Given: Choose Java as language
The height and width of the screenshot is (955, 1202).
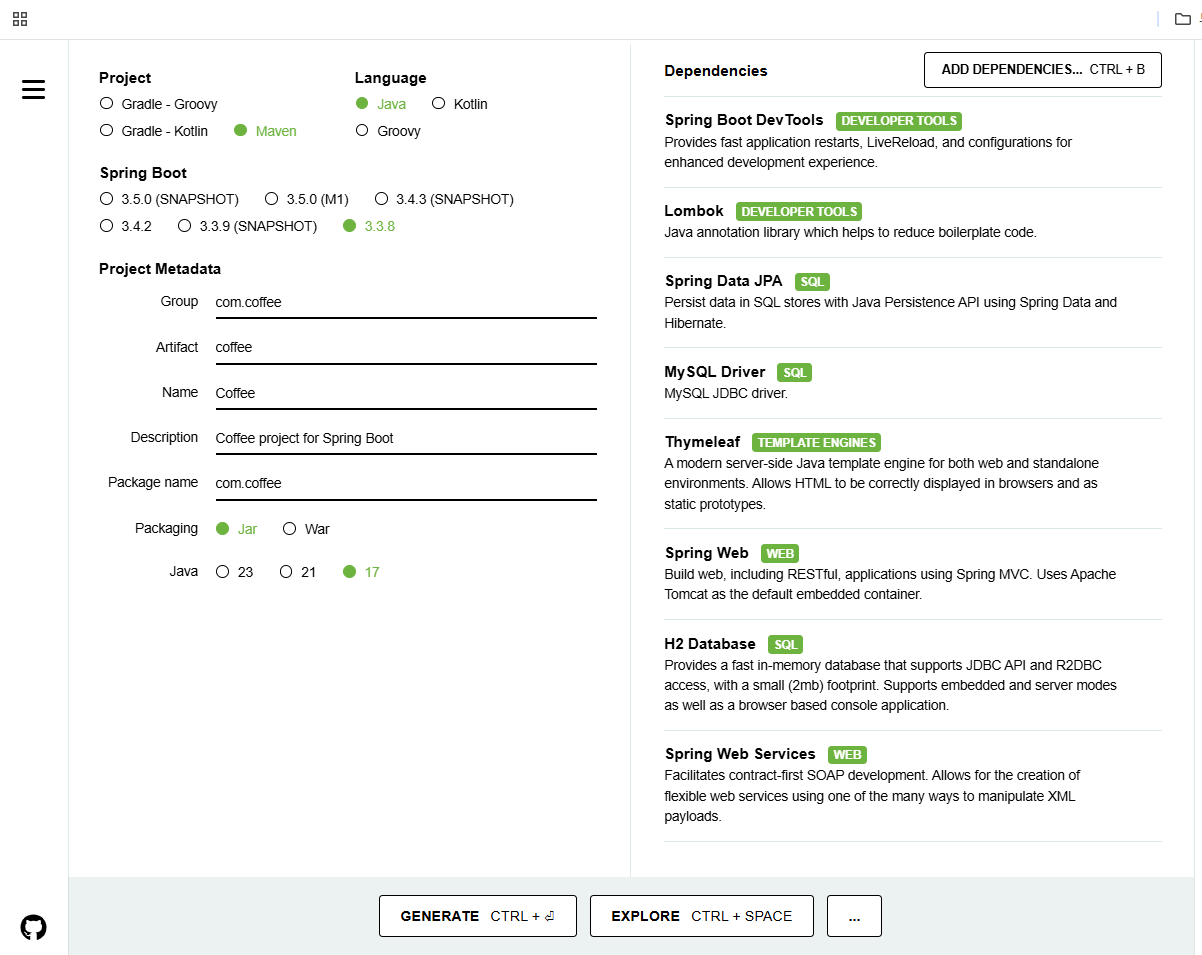Looking at the screenshot, I should pos(381,104).
